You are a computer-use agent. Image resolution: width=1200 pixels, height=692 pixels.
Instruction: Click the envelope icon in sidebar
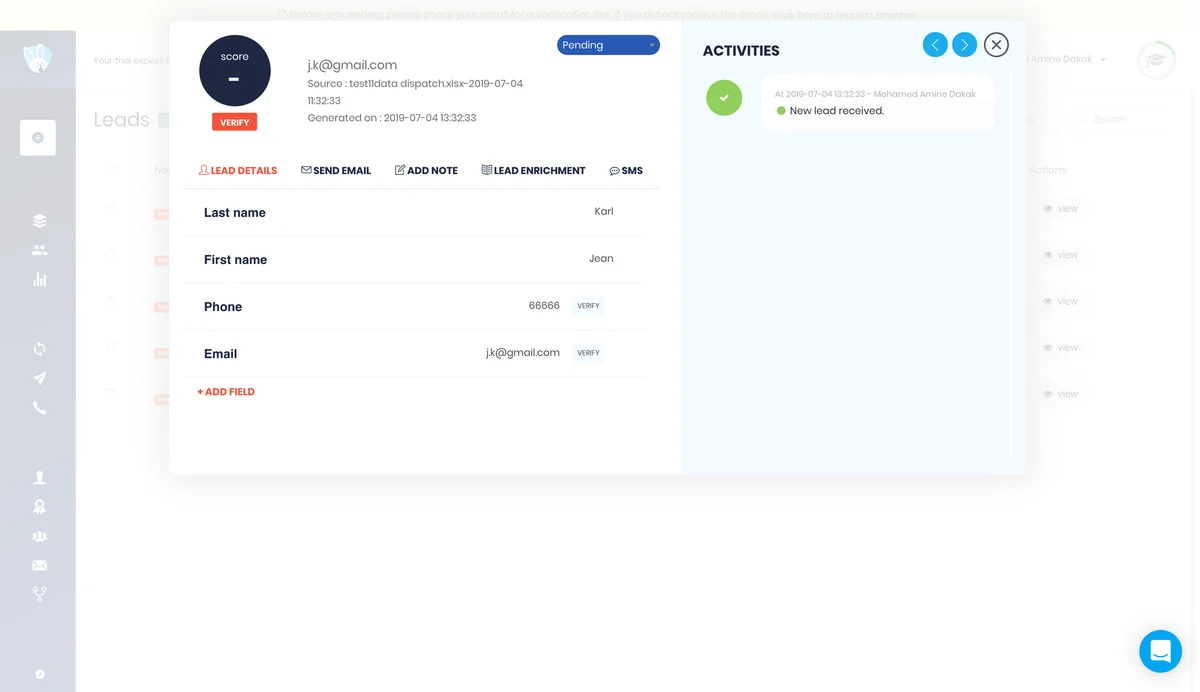click(x=39, y=566)
